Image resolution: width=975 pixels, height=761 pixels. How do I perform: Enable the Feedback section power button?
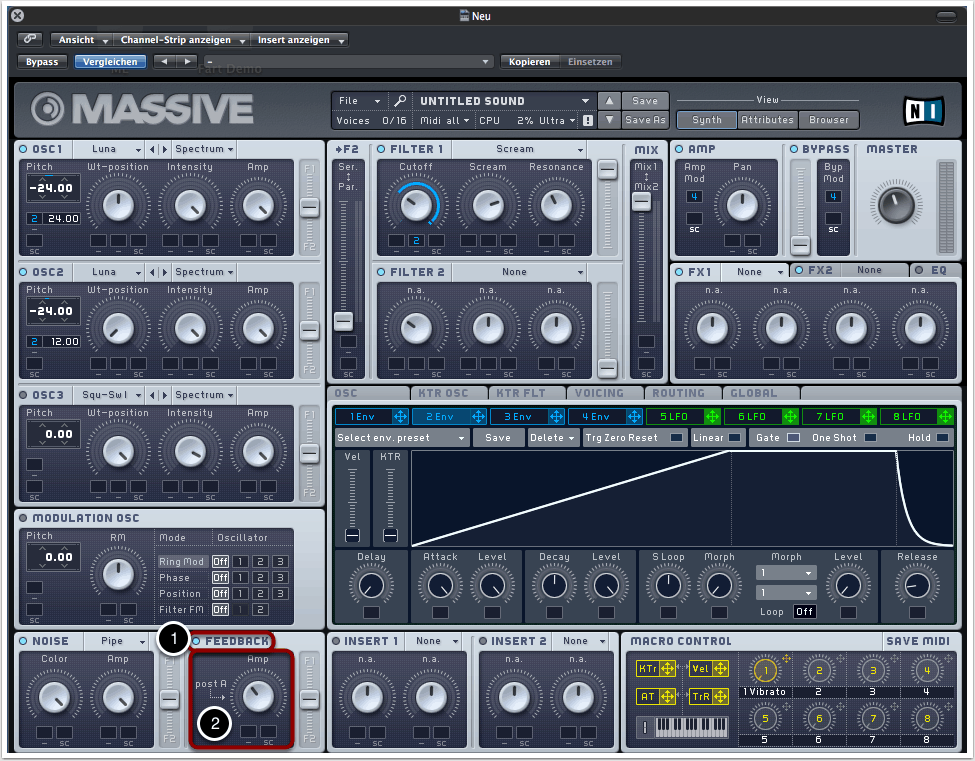[x=196, y=641]
